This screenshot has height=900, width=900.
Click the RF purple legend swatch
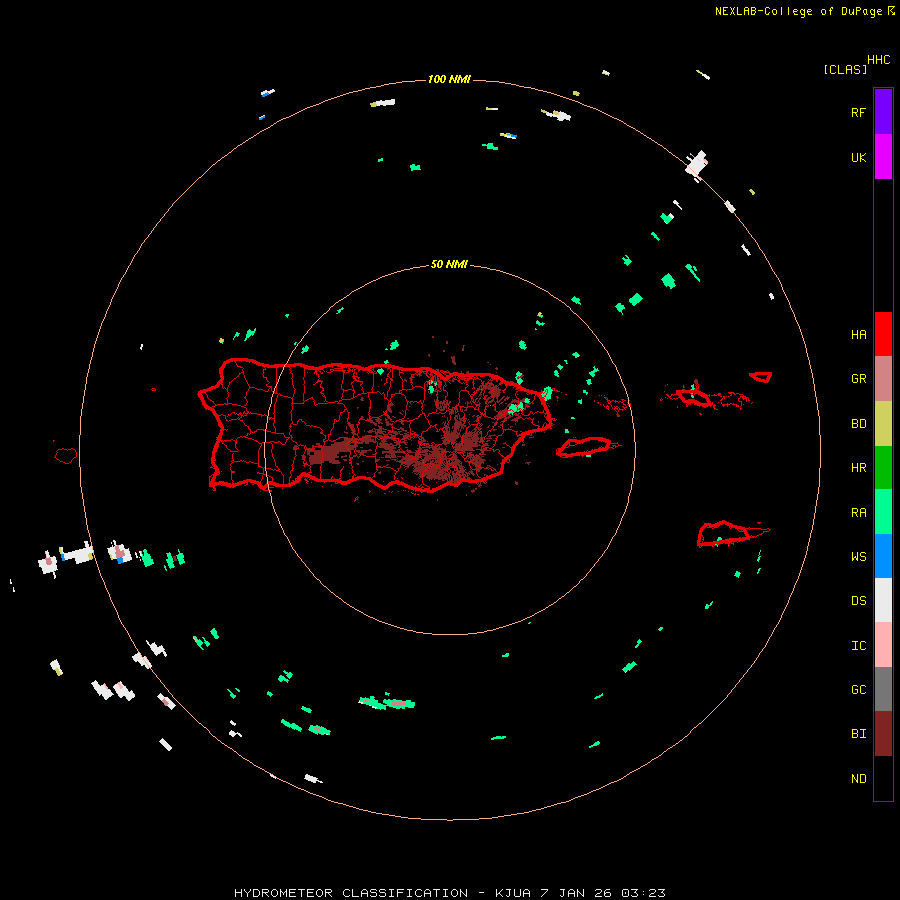tap(883, 112)
